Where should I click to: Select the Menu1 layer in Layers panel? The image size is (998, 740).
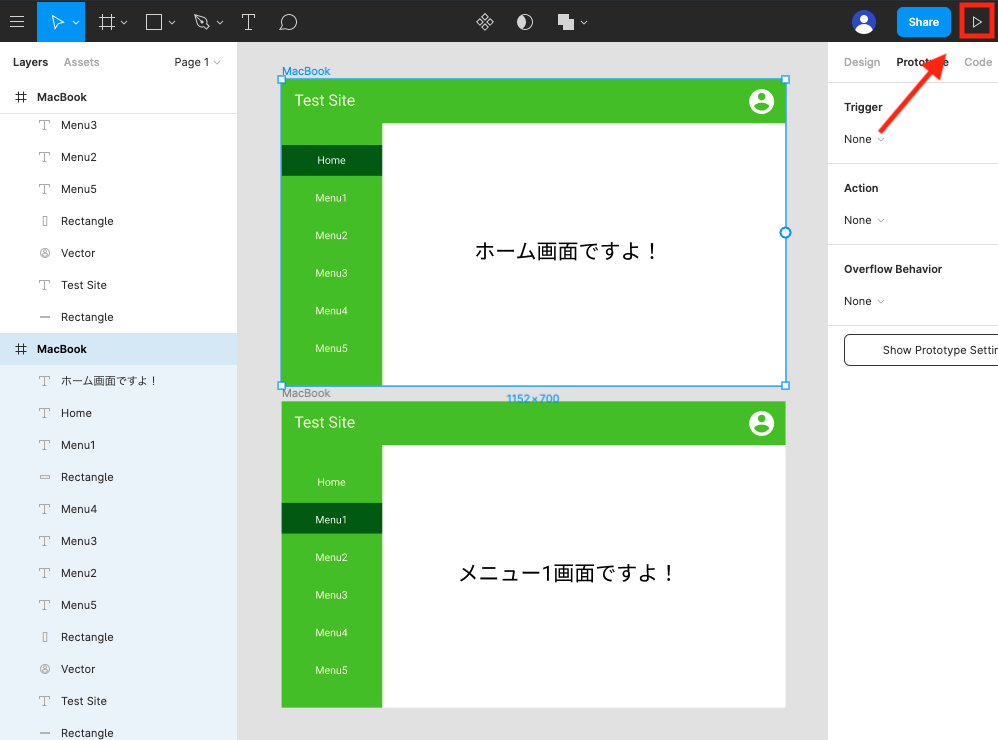pyautogui.click(x=118, y=445)
